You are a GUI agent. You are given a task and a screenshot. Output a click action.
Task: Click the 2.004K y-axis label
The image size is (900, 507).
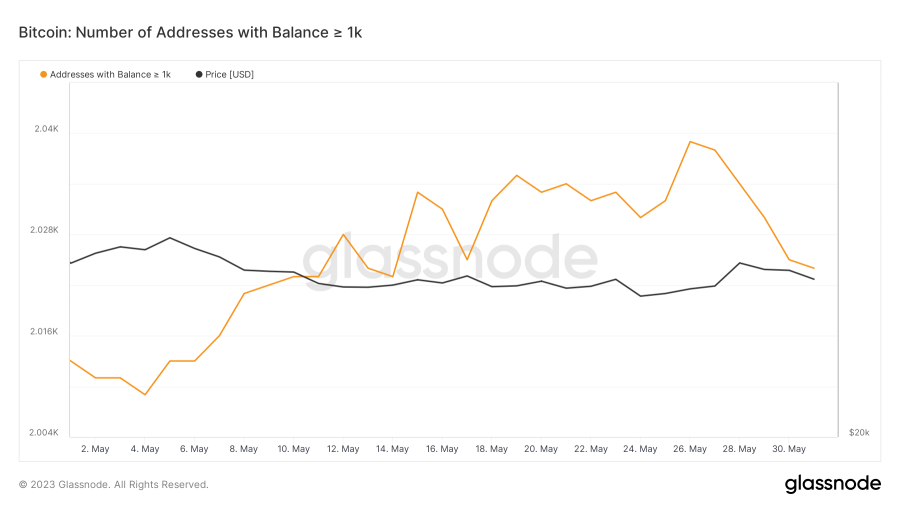pos(44,432)
